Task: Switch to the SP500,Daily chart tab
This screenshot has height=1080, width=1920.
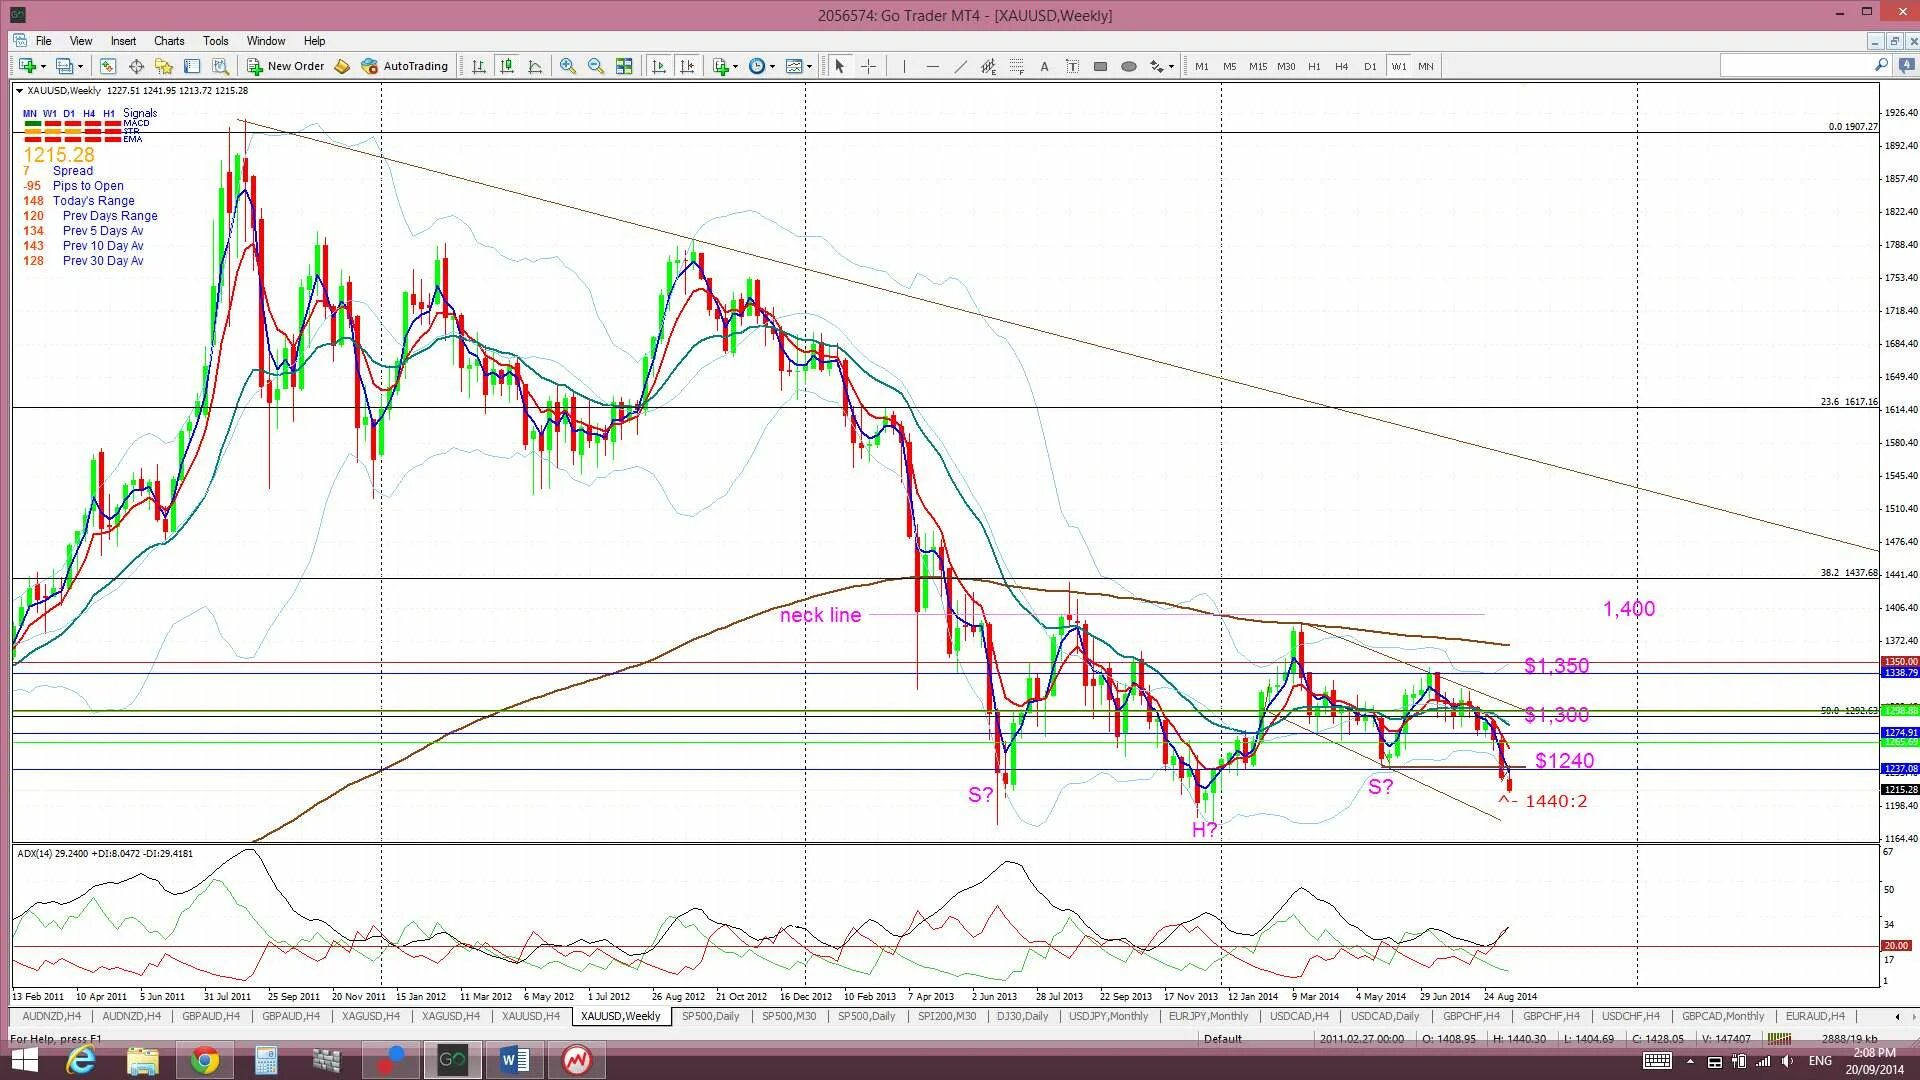Action: coord(710,1016)
